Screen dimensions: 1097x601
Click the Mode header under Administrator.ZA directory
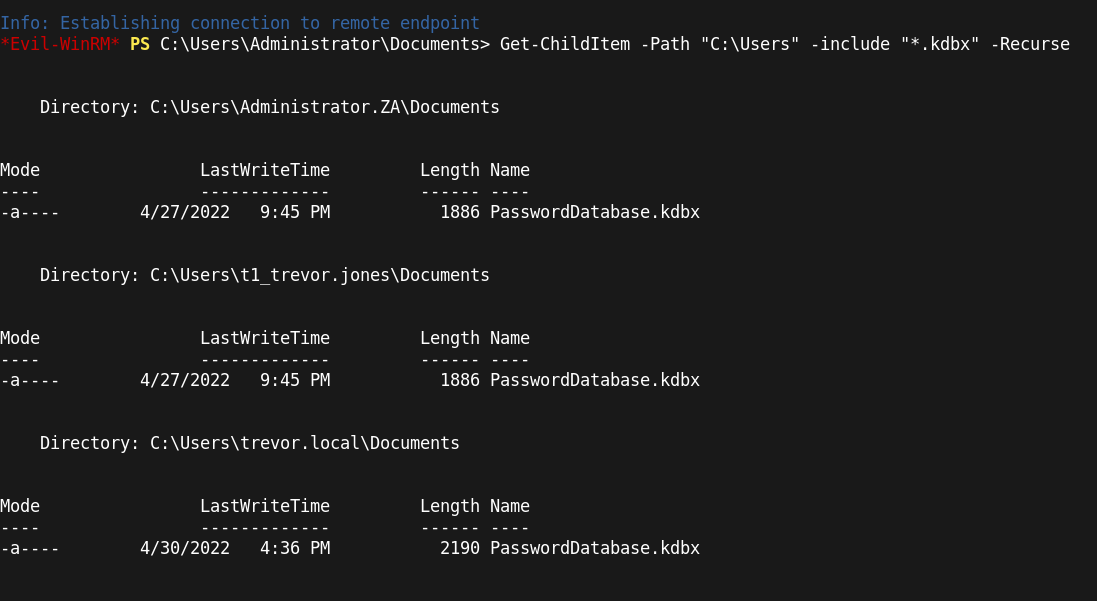tap(20, 170)
